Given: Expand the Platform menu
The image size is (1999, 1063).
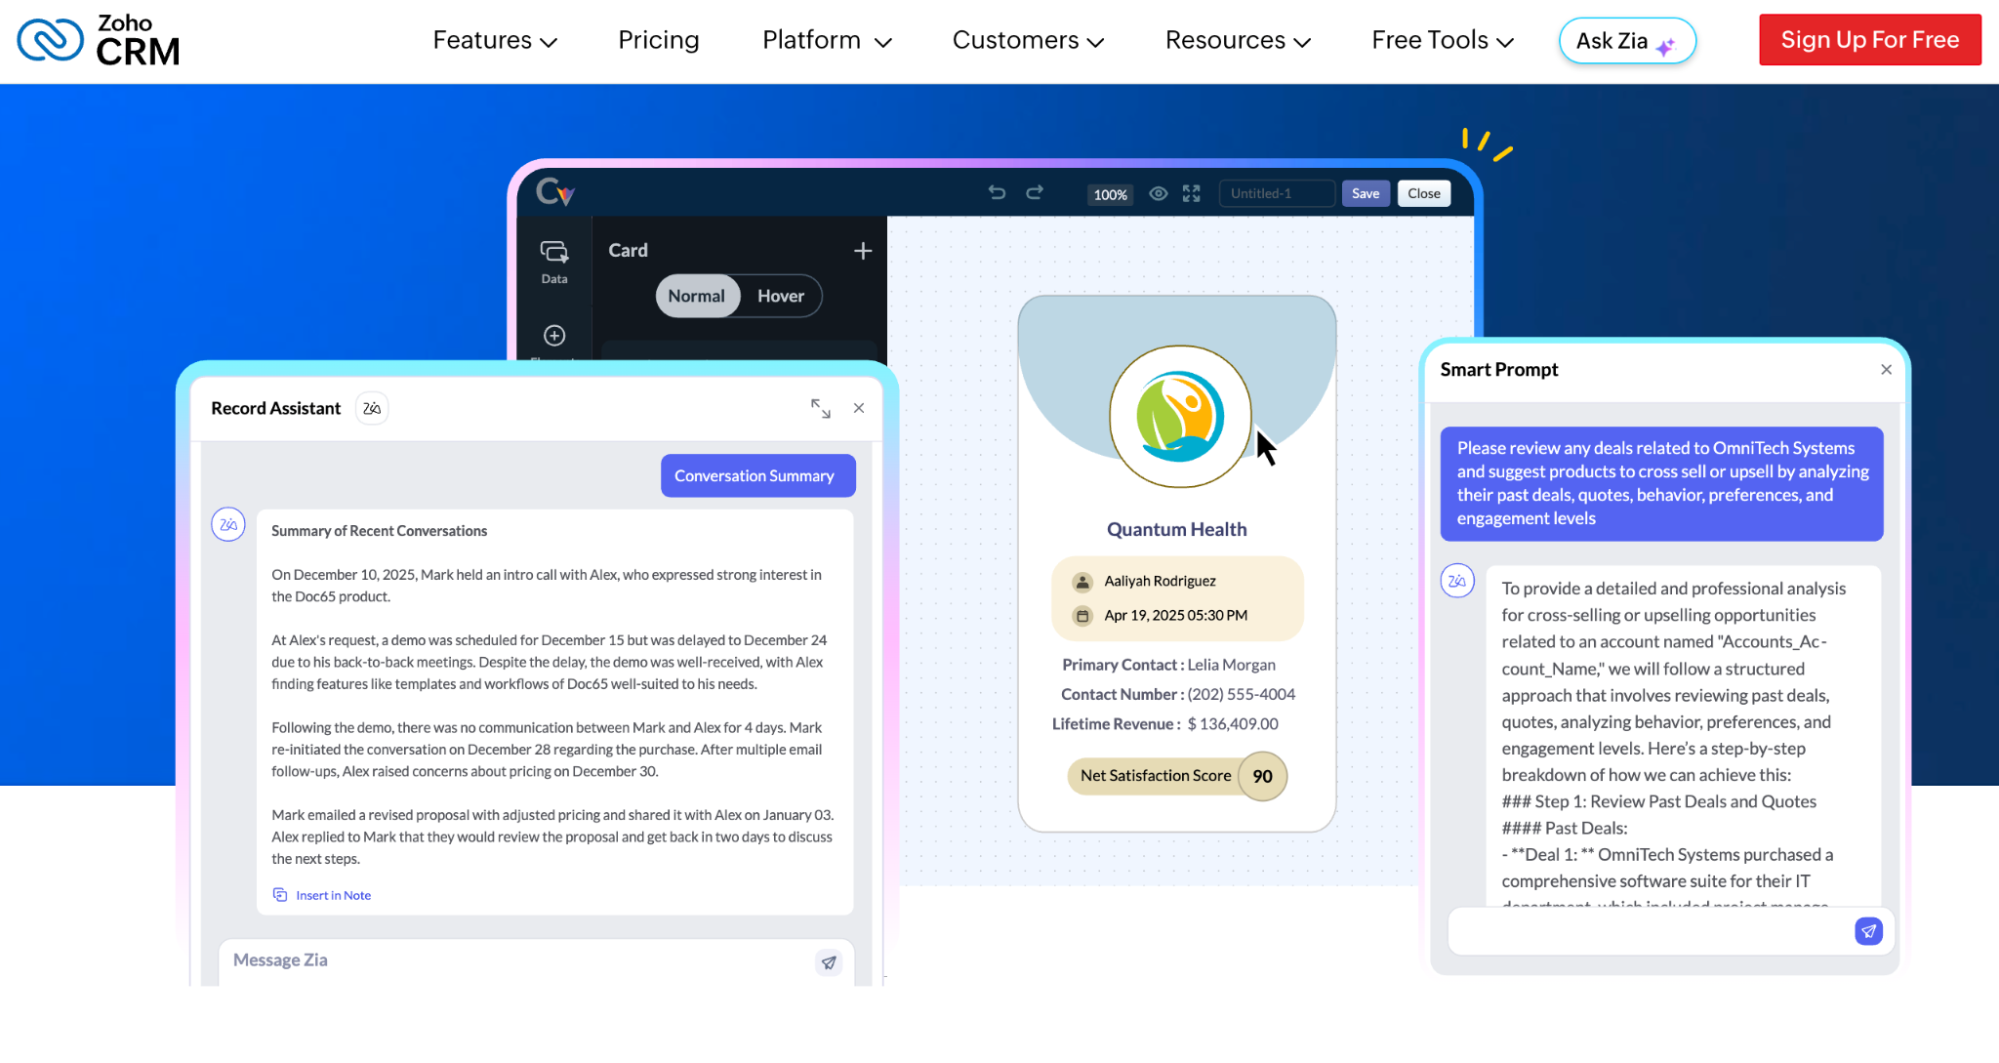Looking at the screenshot, I should click(827, 40).
